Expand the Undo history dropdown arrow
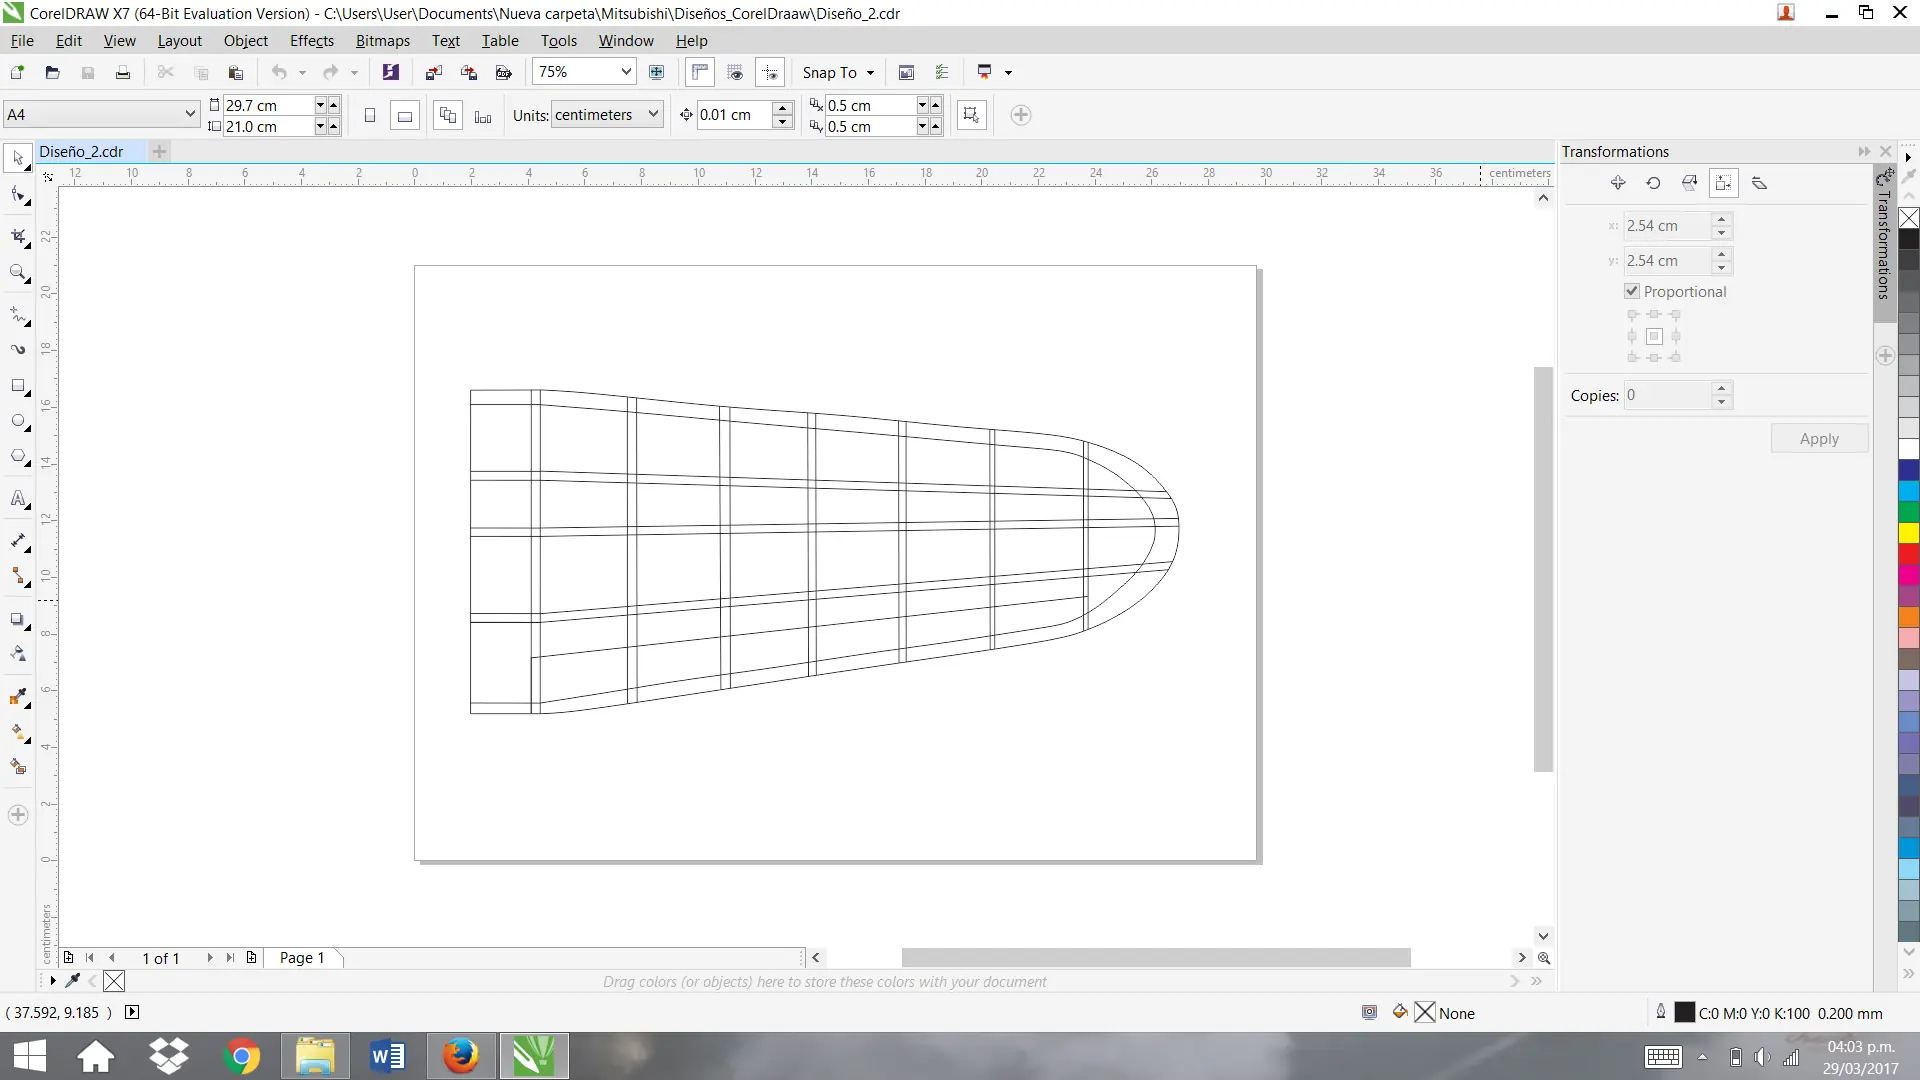1920x1080 pixels. 302,72
